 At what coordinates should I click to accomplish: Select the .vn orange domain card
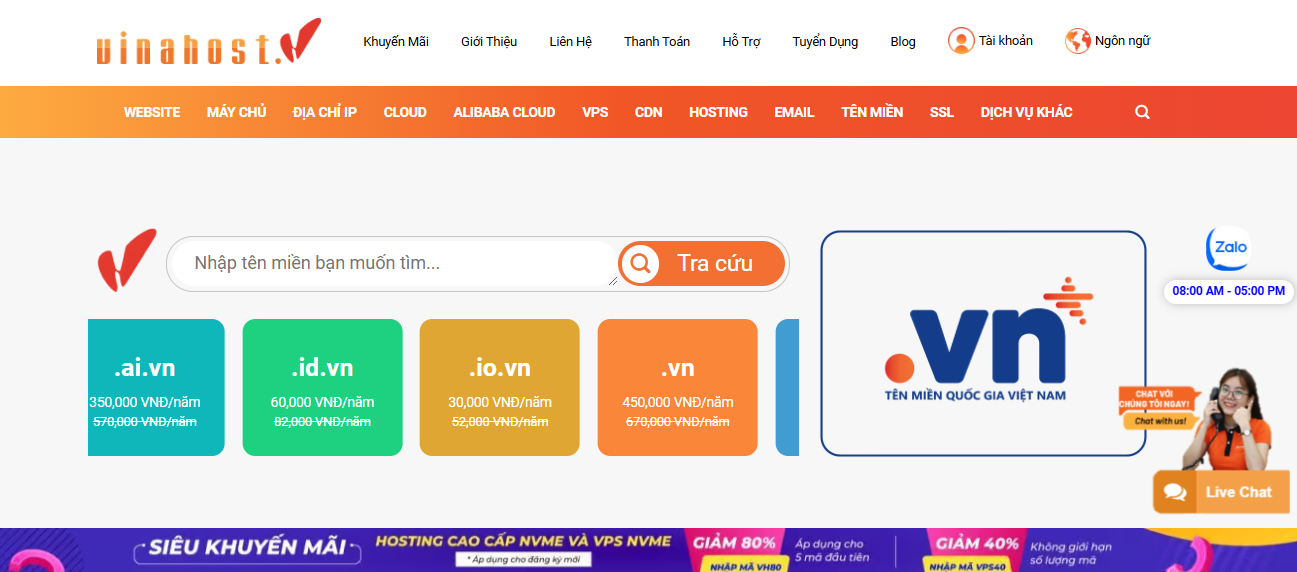click(x=677, y=387)
